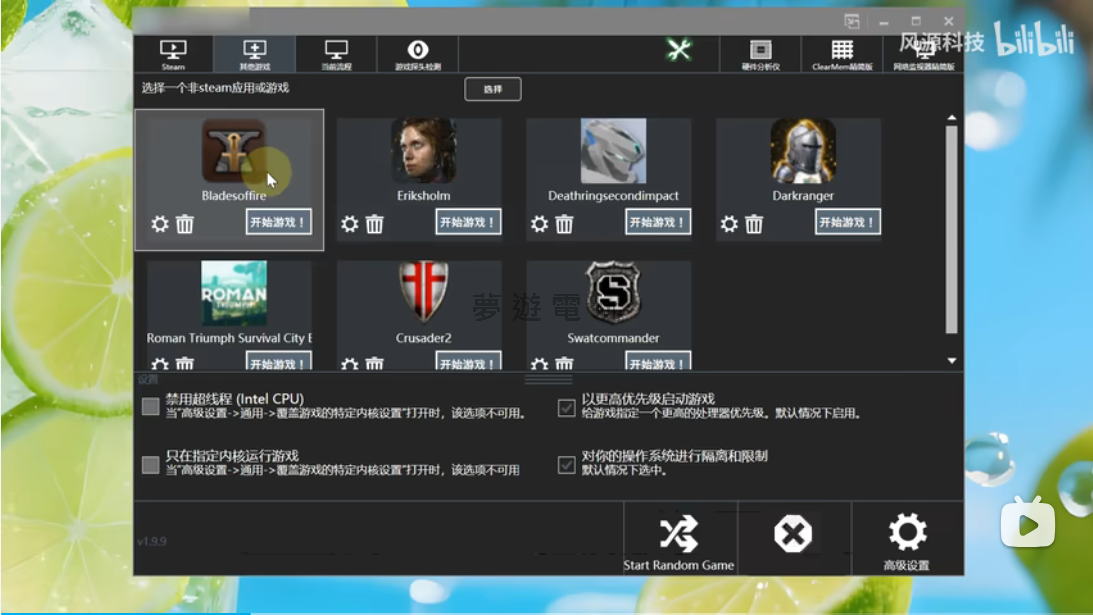Click the X cancel circle icon
The image size is (1093, 615).
[793, 534]
